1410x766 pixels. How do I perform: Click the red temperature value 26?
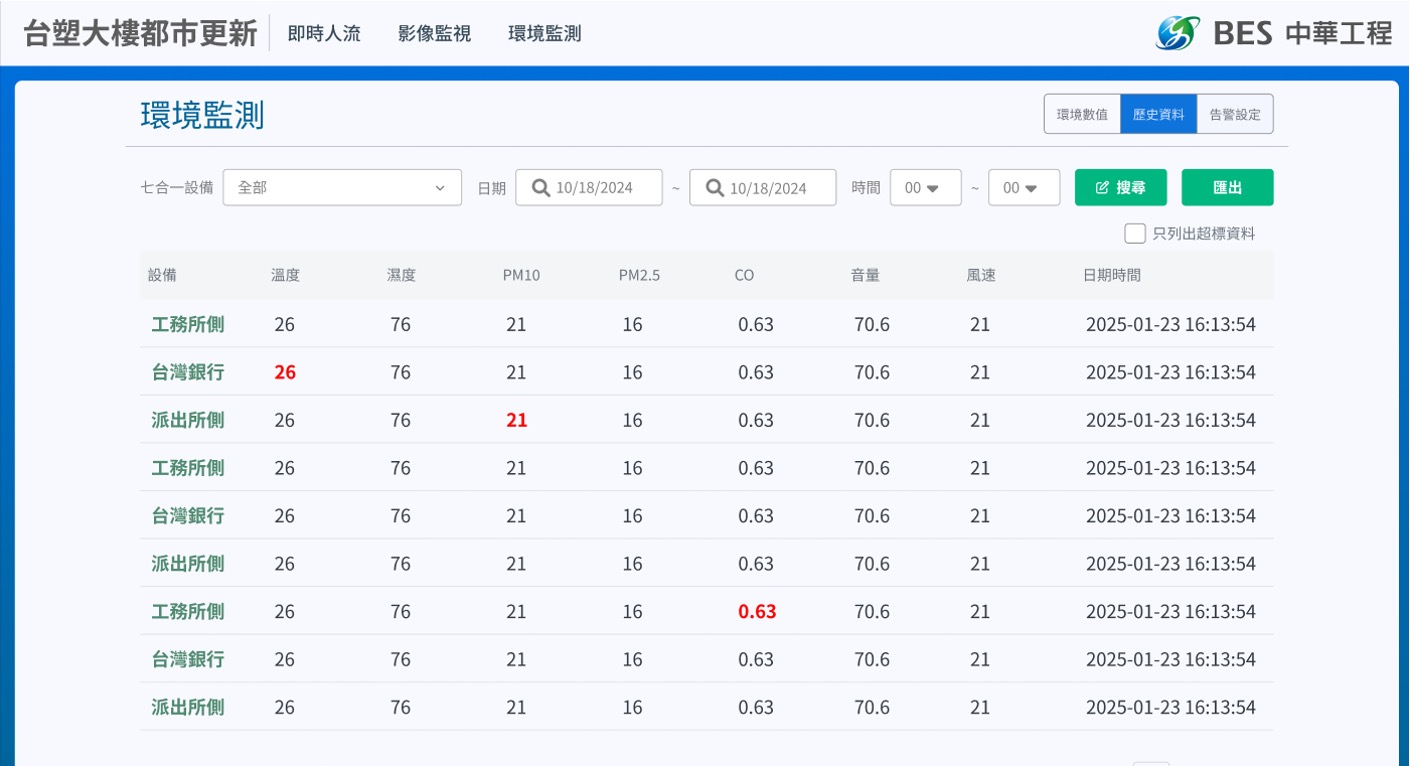point(285,372)
